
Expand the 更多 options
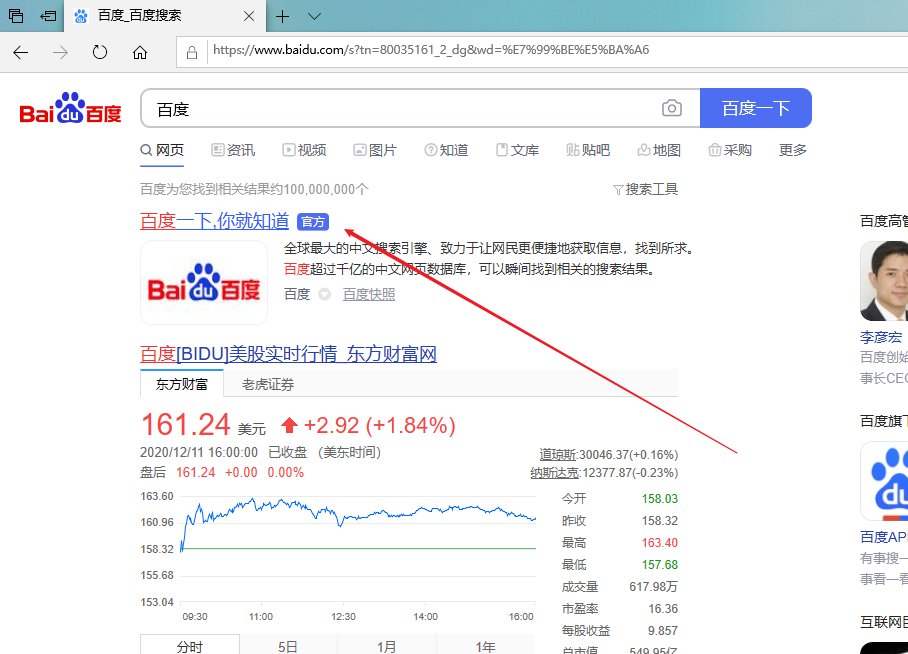pyautogui.click(x=791, y=149)
